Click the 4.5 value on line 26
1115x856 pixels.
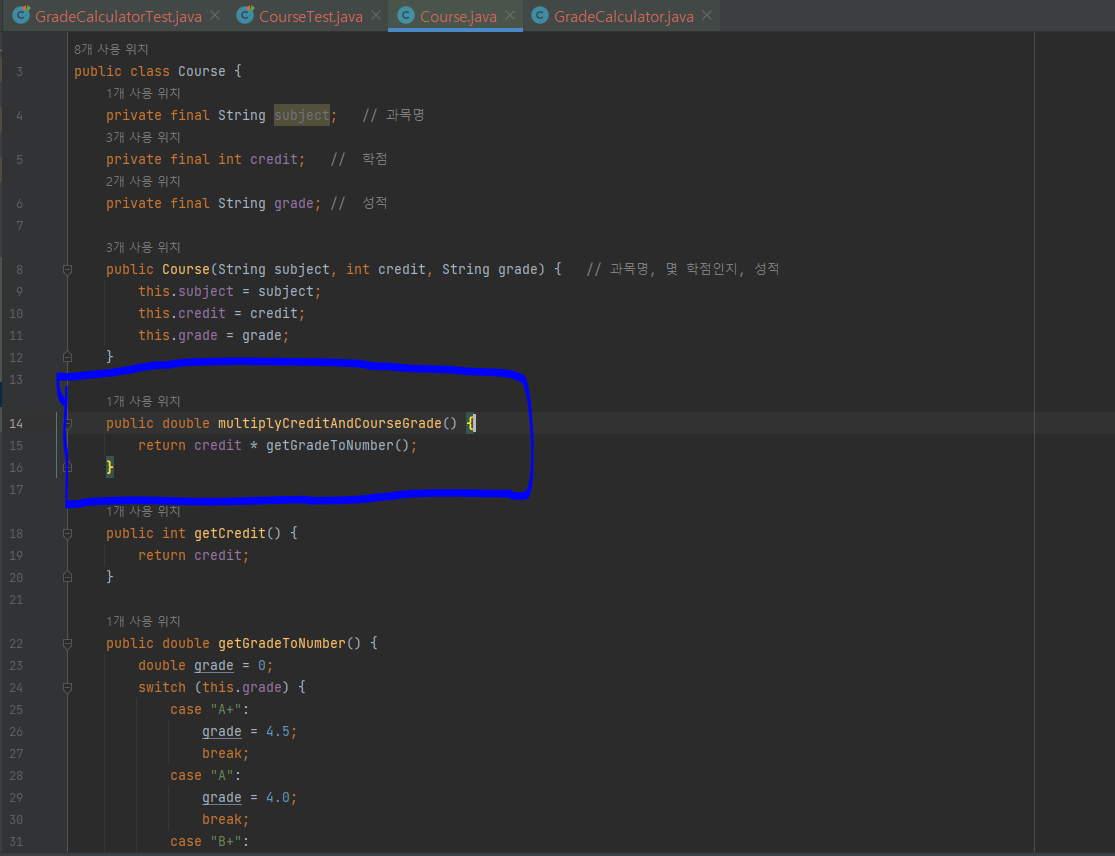(x=277, y=732)
